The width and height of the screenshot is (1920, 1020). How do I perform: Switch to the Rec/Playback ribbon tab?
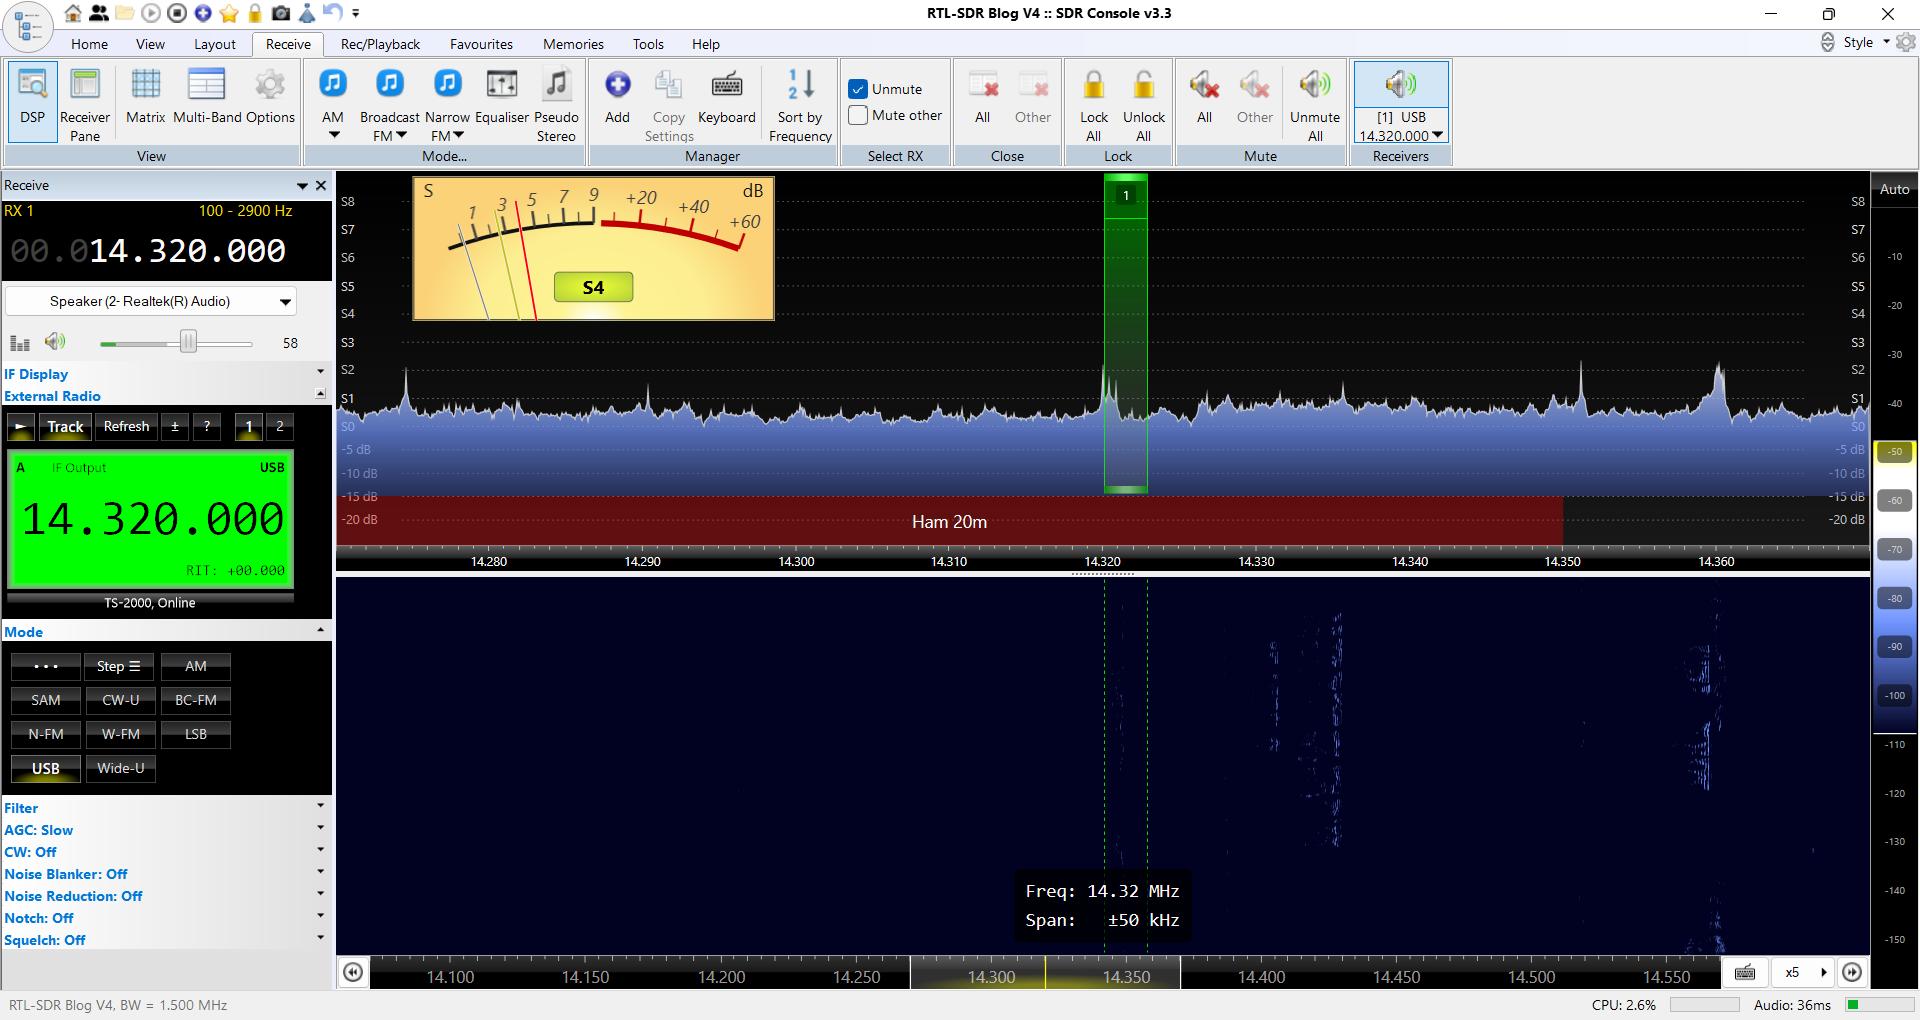click(380, 44)
